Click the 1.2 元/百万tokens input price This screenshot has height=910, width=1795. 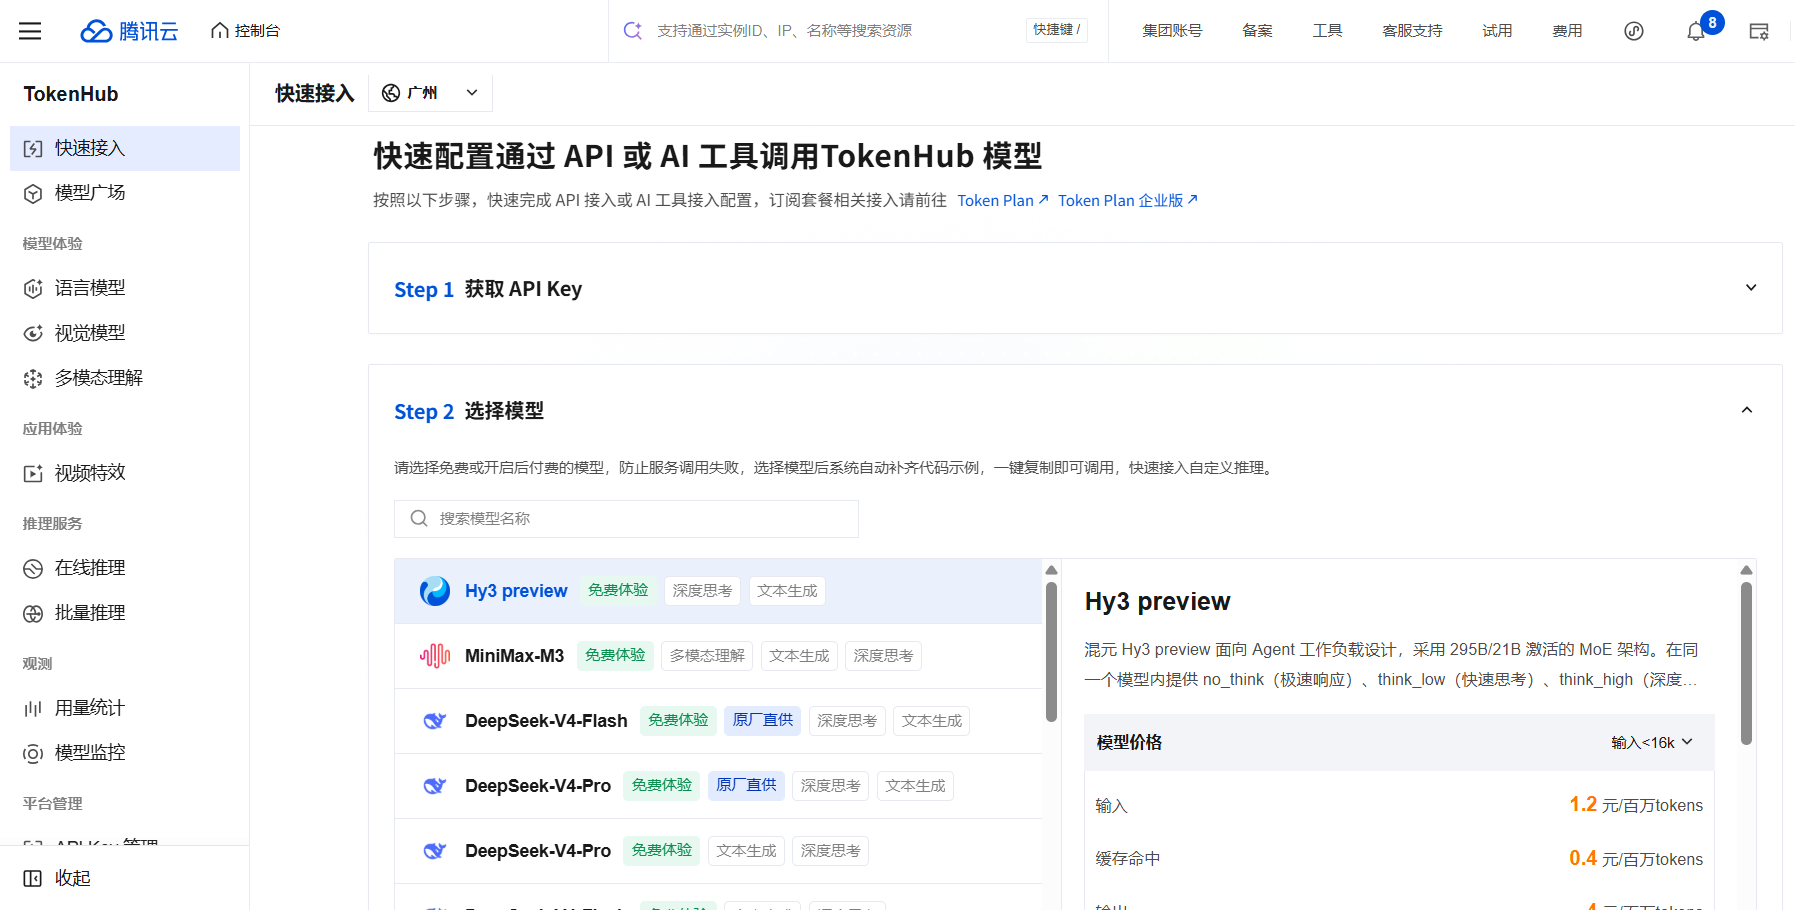[x=1636, y=805]
